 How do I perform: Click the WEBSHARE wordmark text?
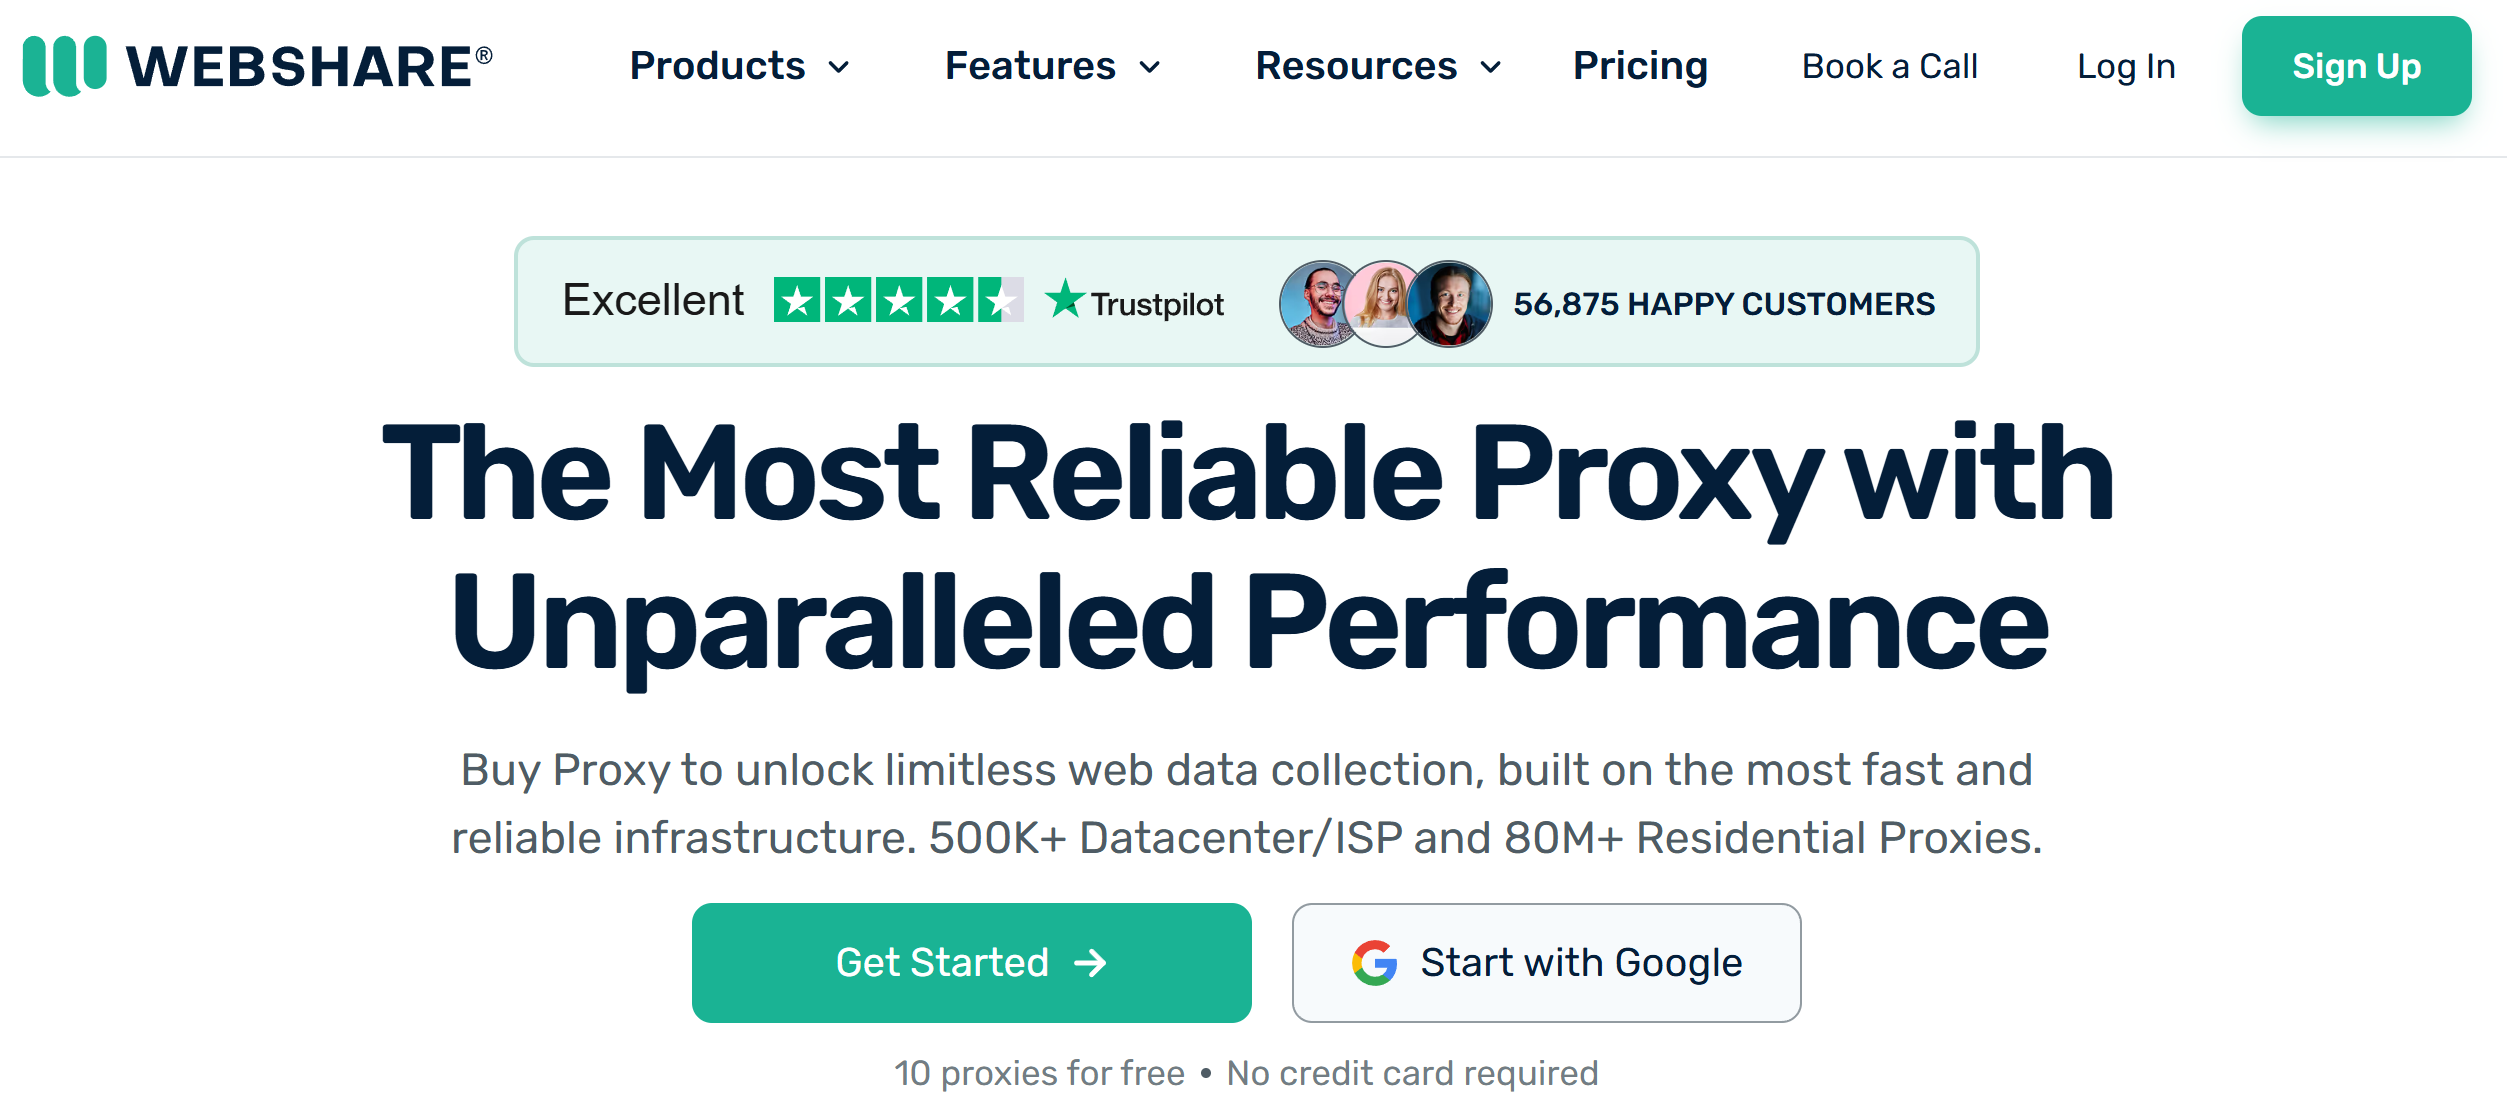tap(308, 66)
